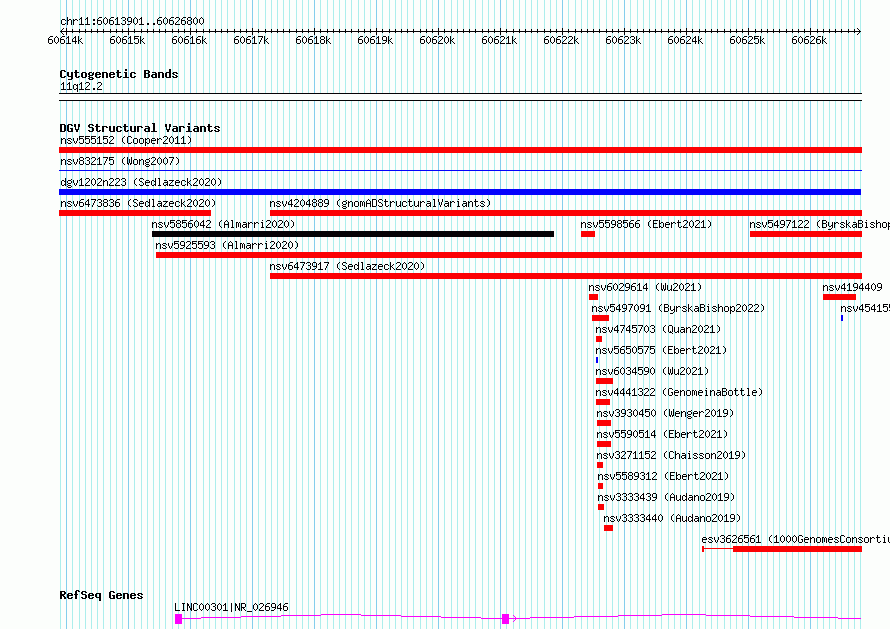The image size is (890, 629).
Task: Click the nsv5856042 (Almarri2020) label
Action: tap(224, 224)
